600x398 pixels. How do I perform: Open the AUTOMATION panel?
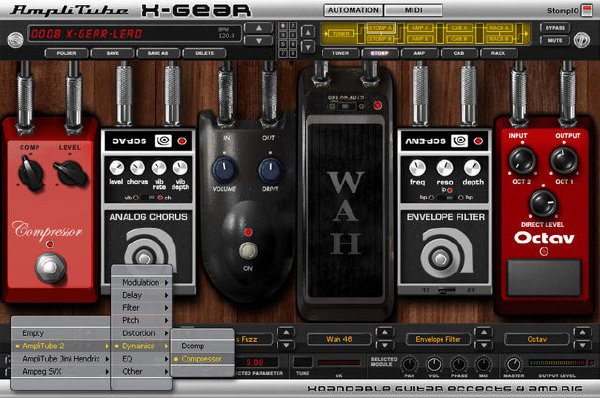(353, 10)
